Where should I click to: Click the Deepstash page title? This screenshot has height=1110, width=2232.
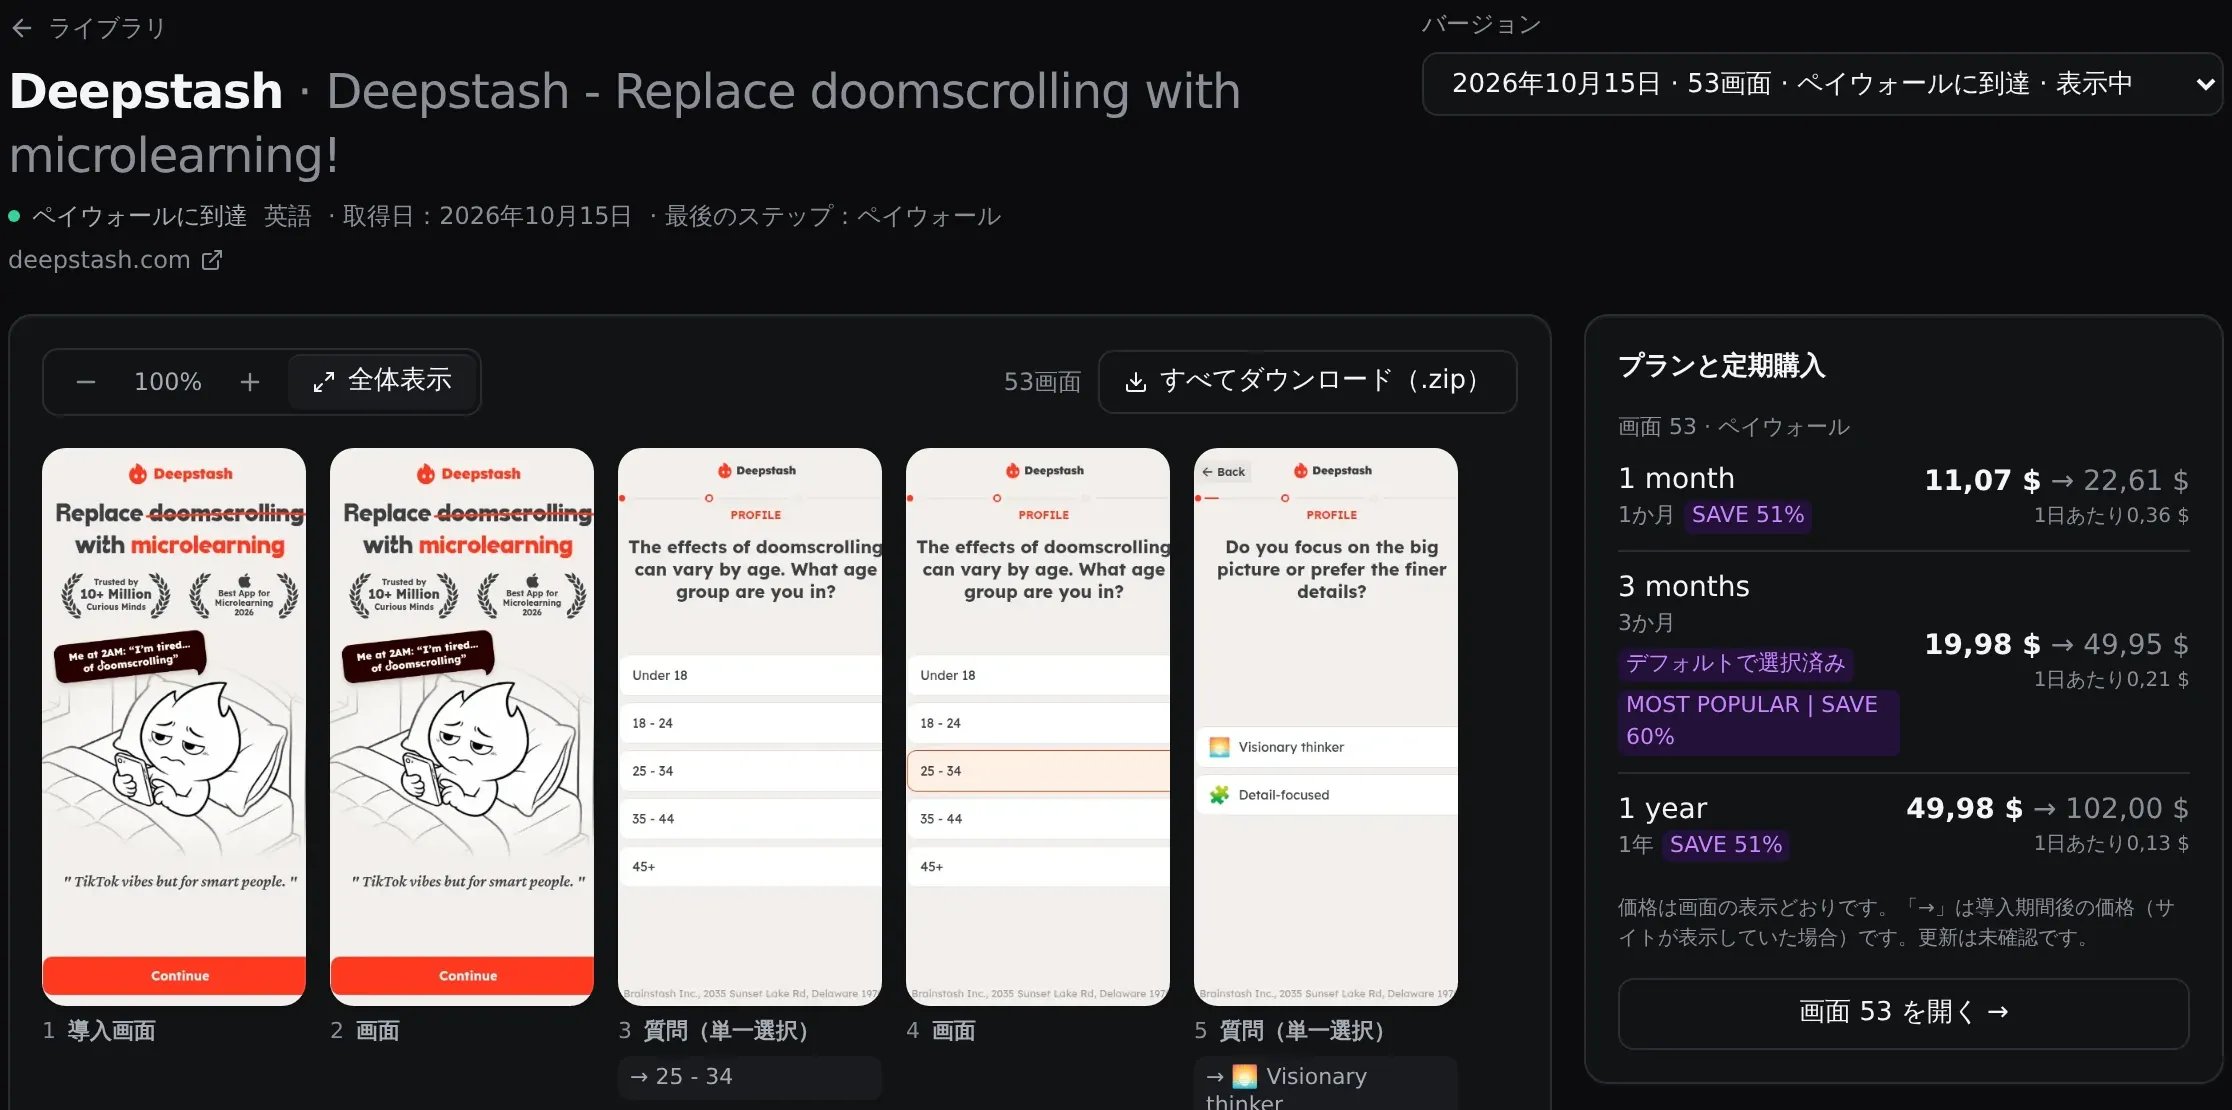[146, 91]
